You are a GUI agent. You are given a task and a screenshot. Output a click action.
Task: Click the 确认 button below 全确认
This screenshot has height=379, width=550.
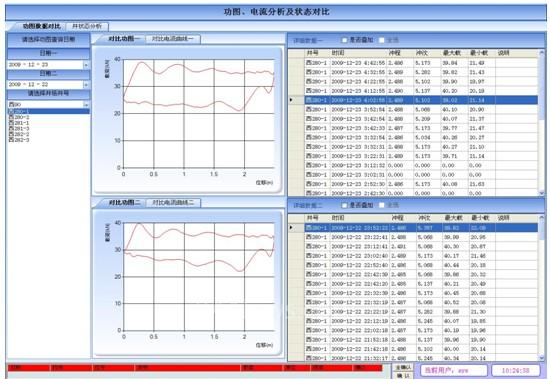[x=403, y=375]
